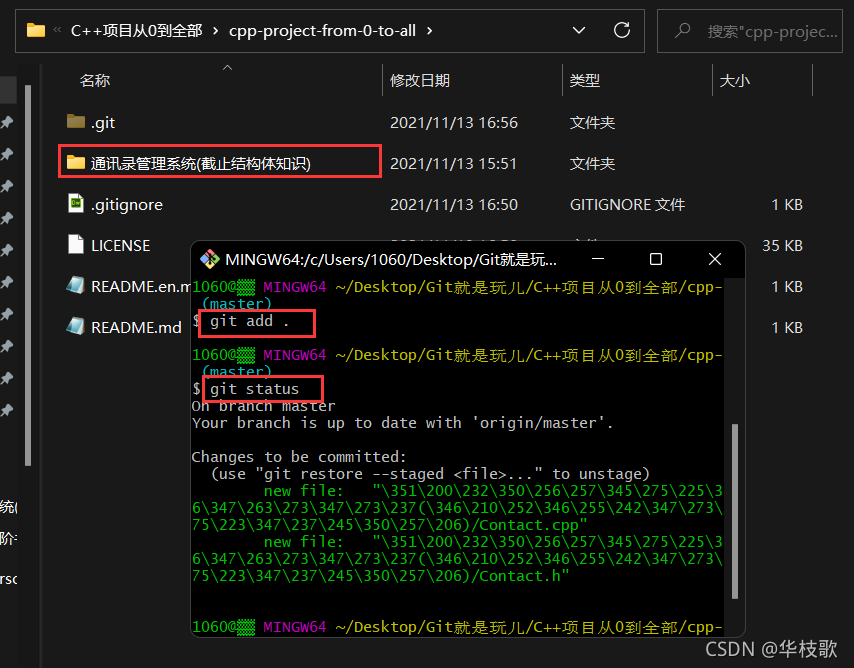Select the LICENSE file icon
The height and width of the screenshot is (668, 854).
point(76,244)
